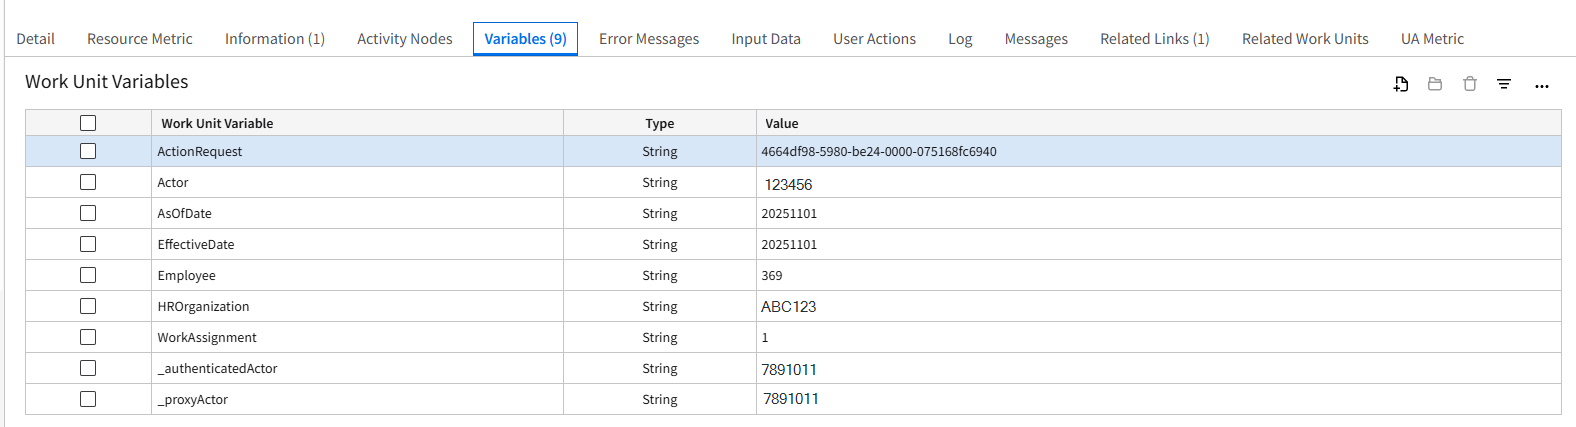Select the ActionRequest value cell
1576x427 pixels.
[879, 152]
